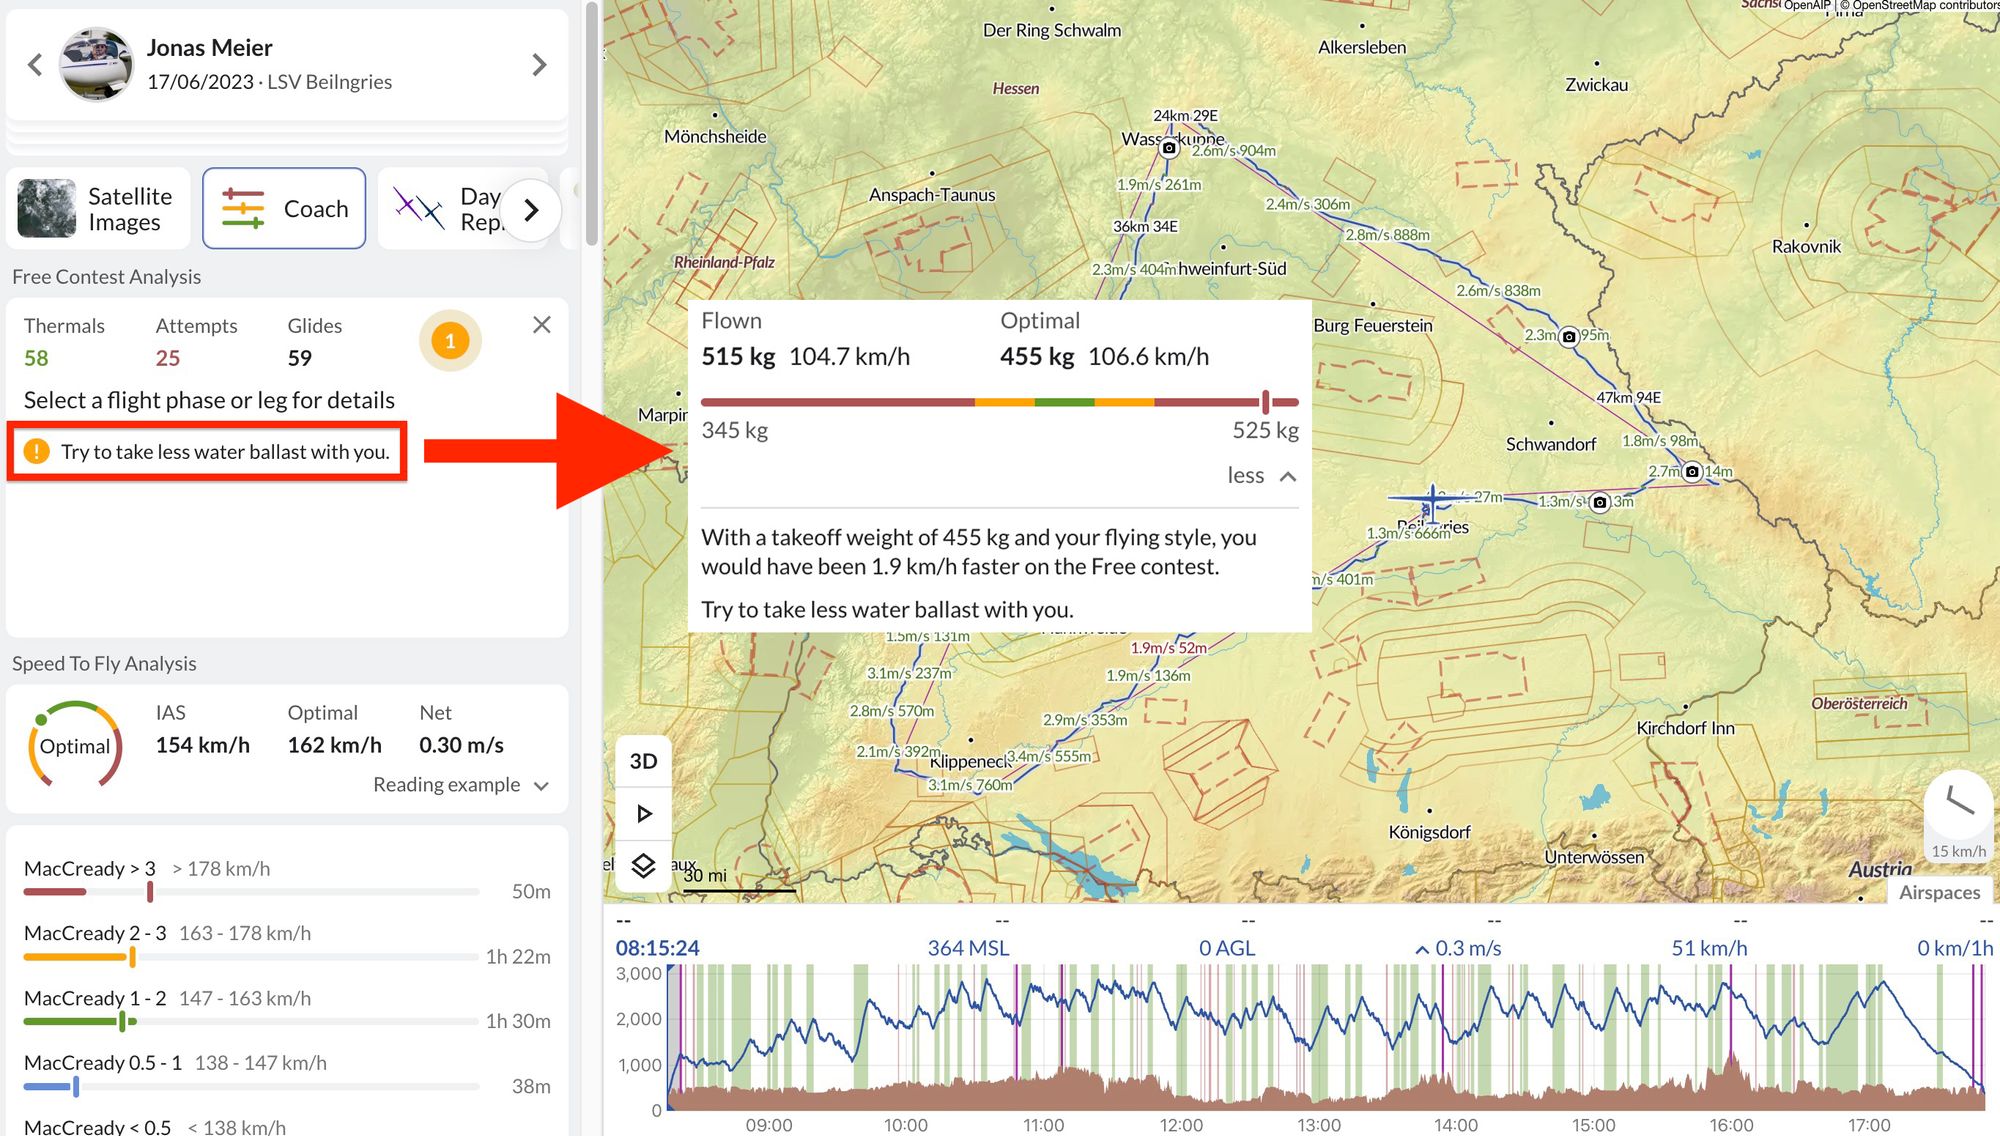2000x1136 pixels.
Task: Click camera waypoint near 2.7m/s label
Action: (1692, 471)
